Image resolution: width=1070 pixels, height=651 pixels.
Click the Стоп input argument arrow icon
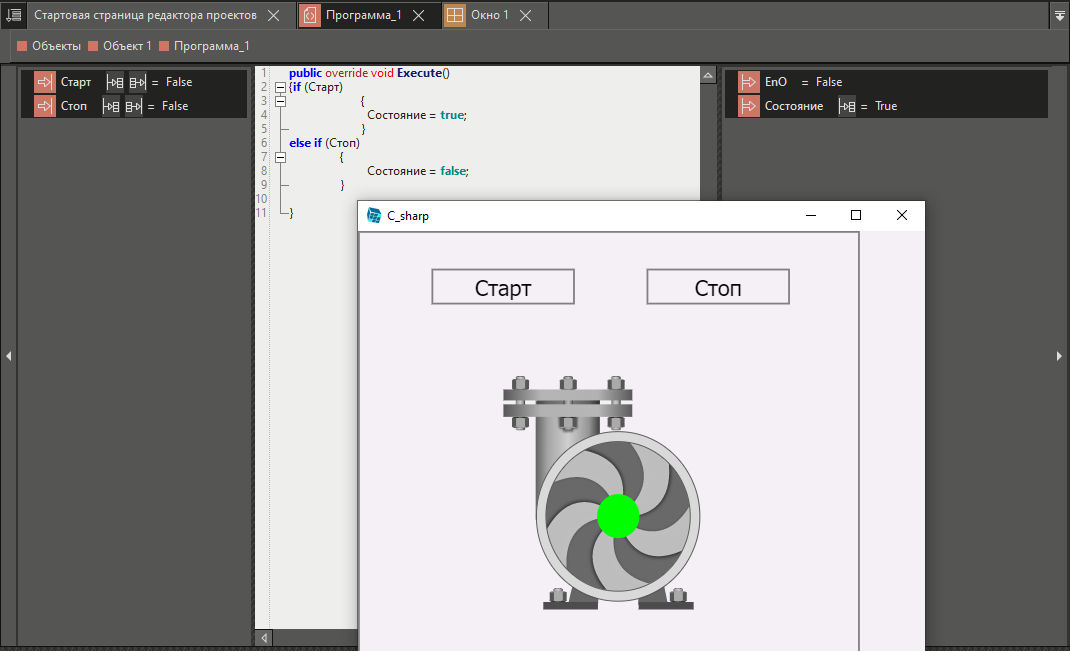point(44,106)
